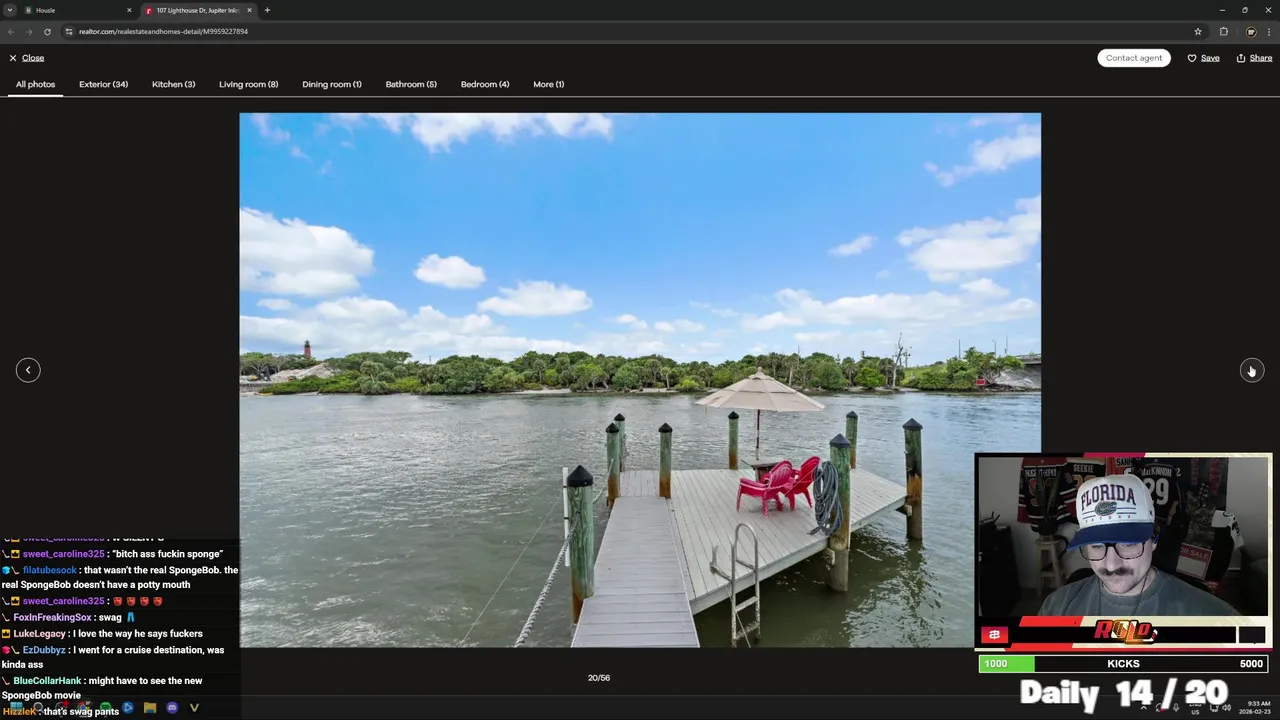Close the 107 Lighthouse Dr browser tab
The height and width of the screenshot is (720, 1280).
click(248, 10)
